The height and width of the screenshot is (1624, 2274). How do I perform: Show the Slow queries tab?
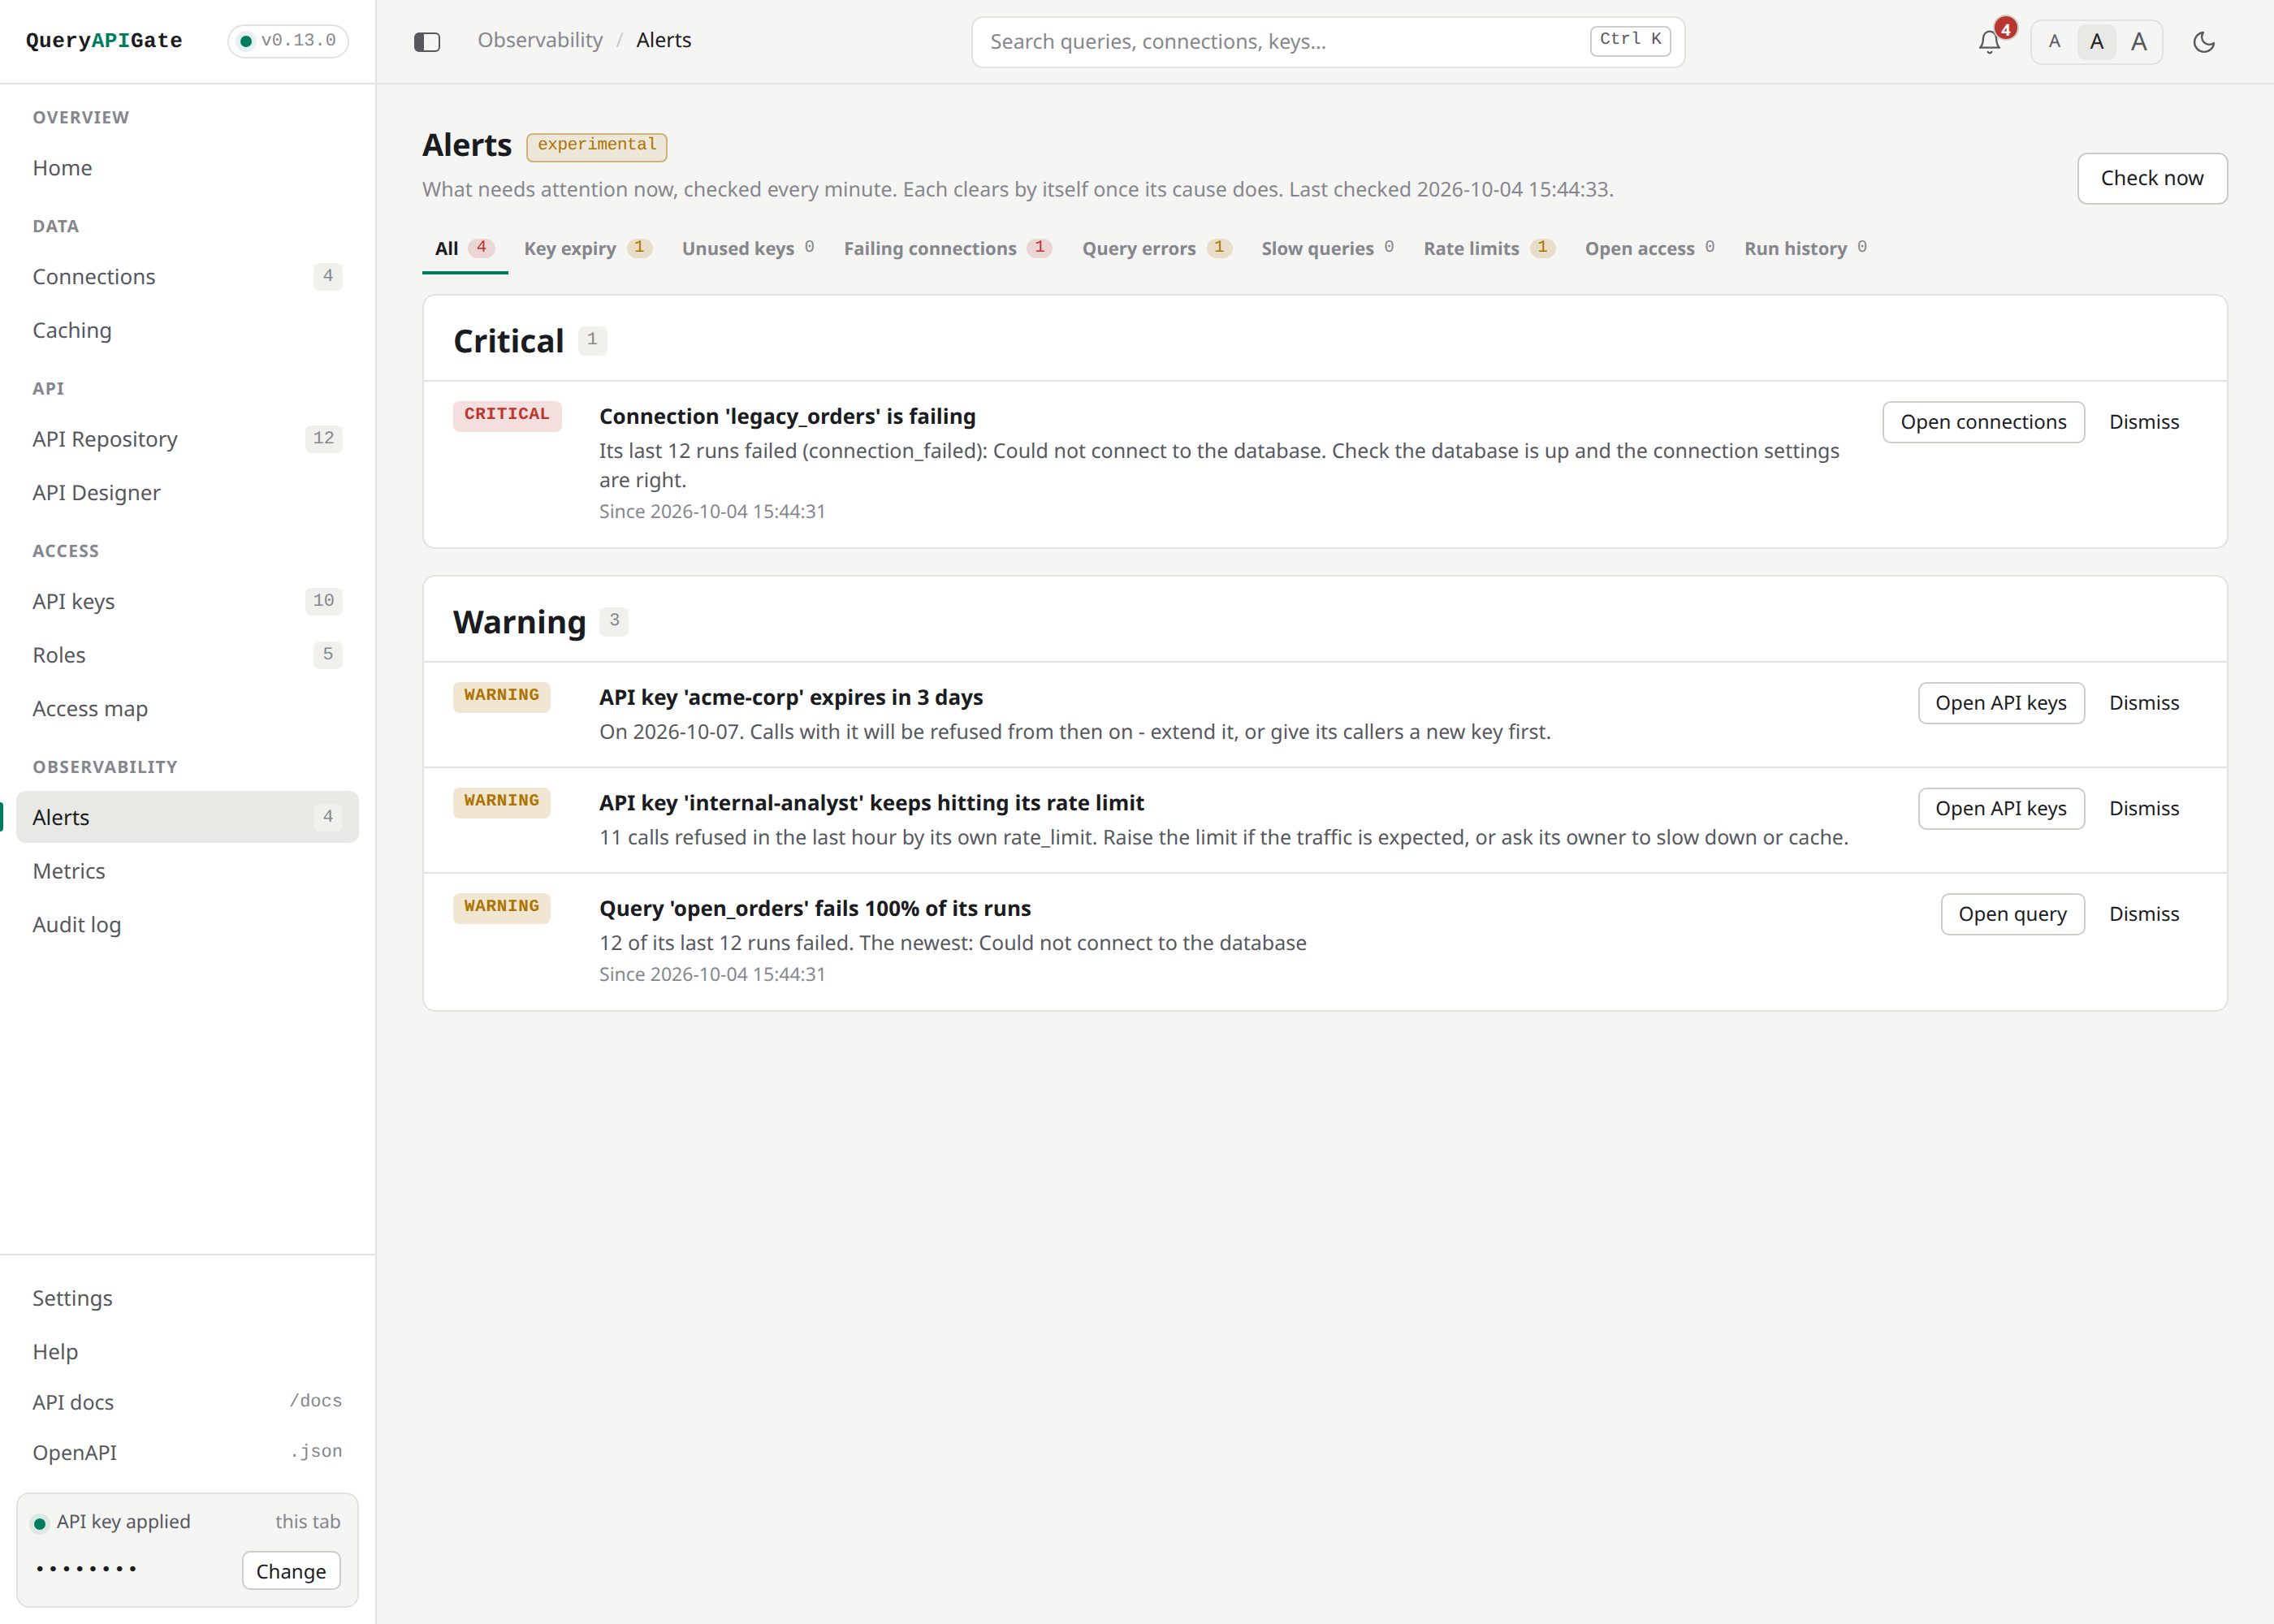[1328, 248]
